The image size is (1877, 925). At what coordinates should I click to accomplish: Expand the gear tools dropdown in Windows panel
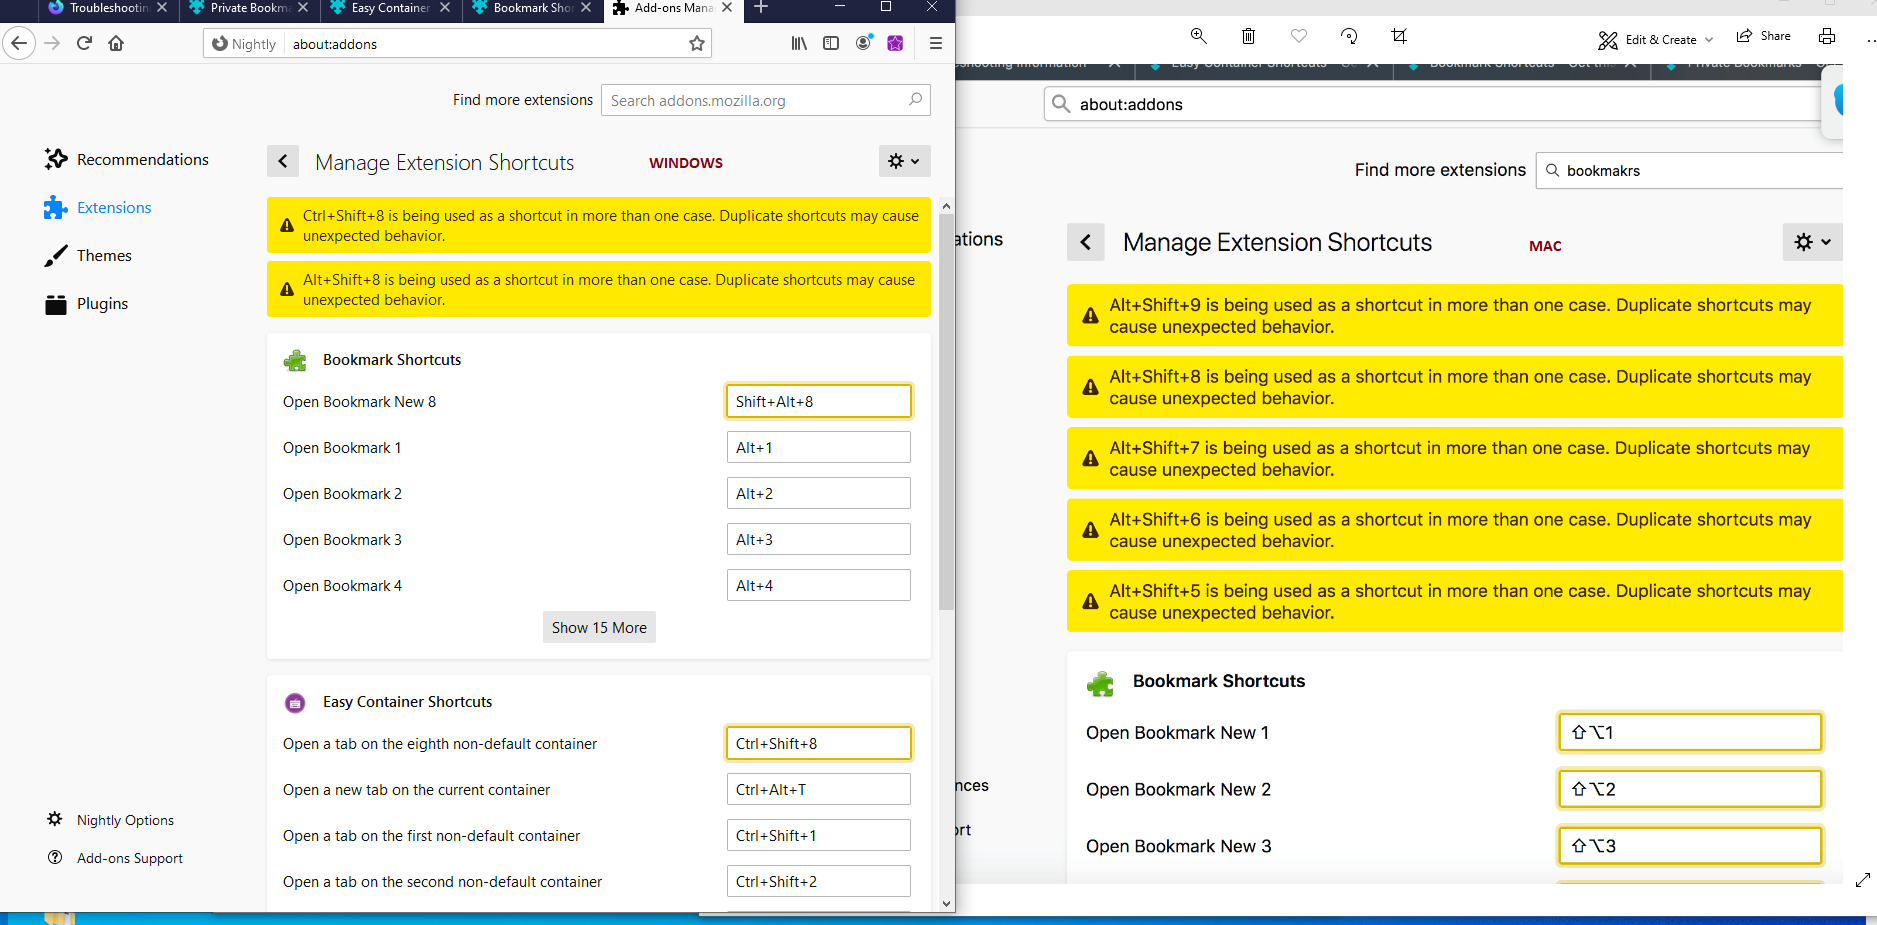click(x=904, y=161)
